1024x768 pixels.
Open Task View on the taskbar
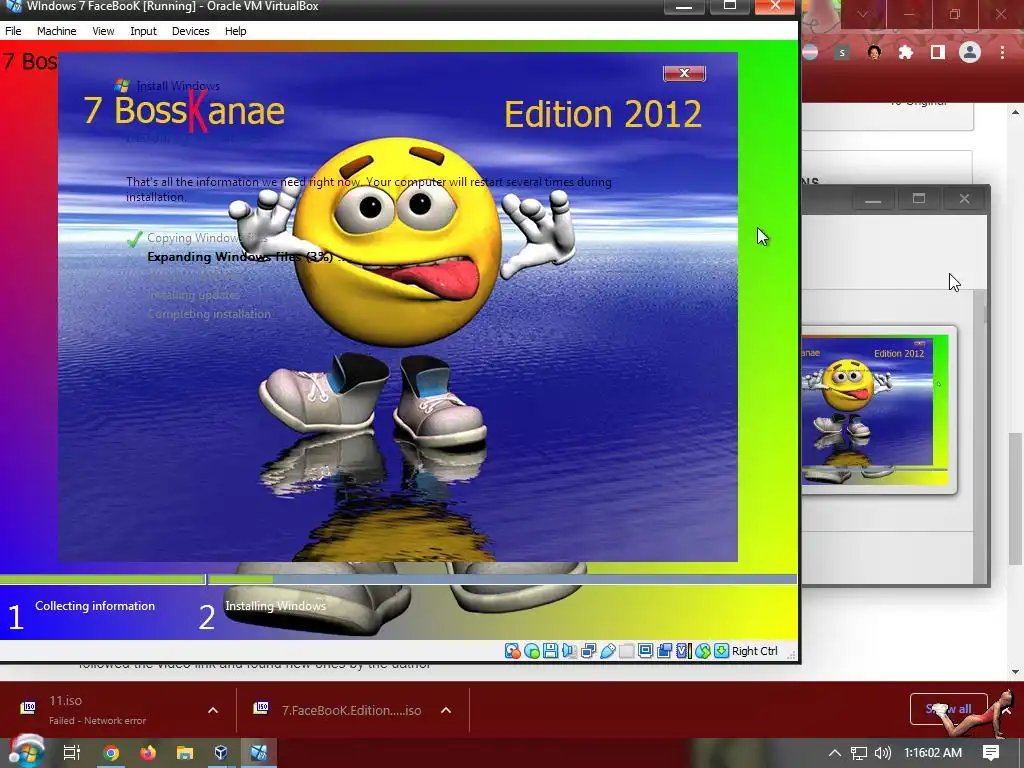click(x=72, y=752)
